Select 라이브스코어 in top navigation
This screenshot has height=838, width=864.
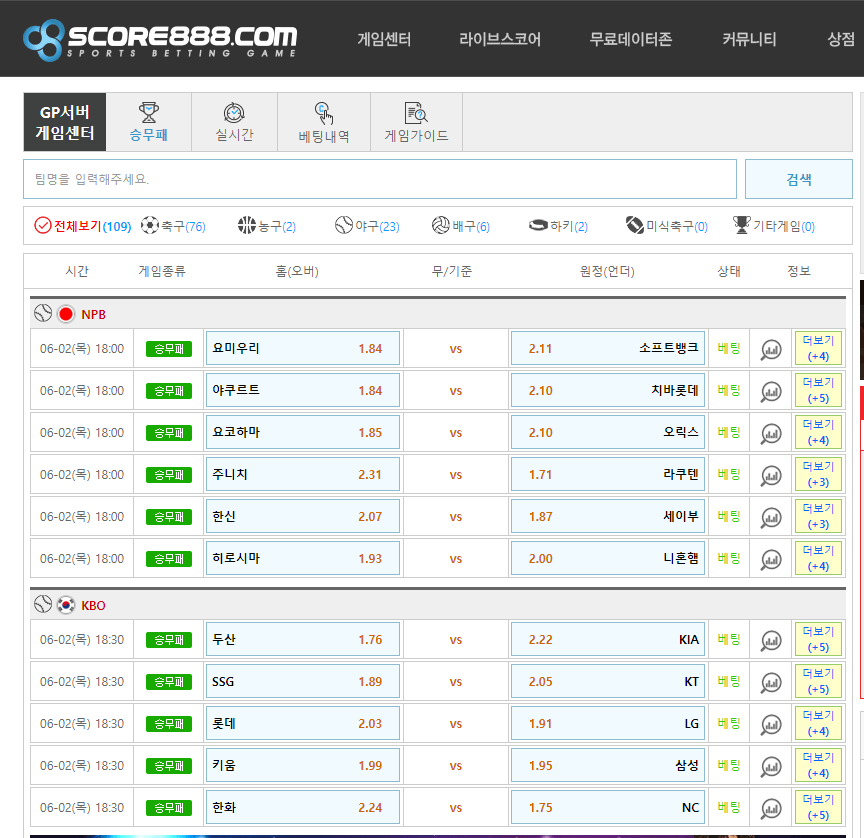pos(500,39)
